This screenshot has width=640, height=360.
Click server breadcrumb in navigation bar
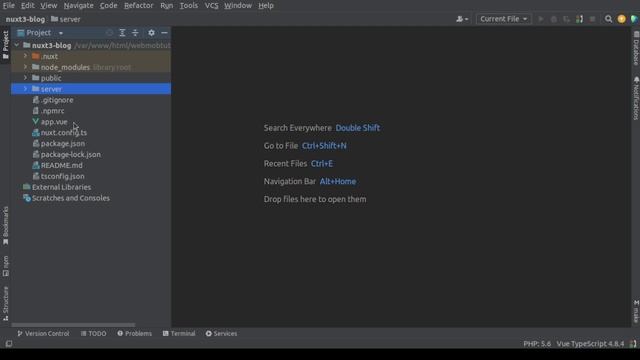66,19
